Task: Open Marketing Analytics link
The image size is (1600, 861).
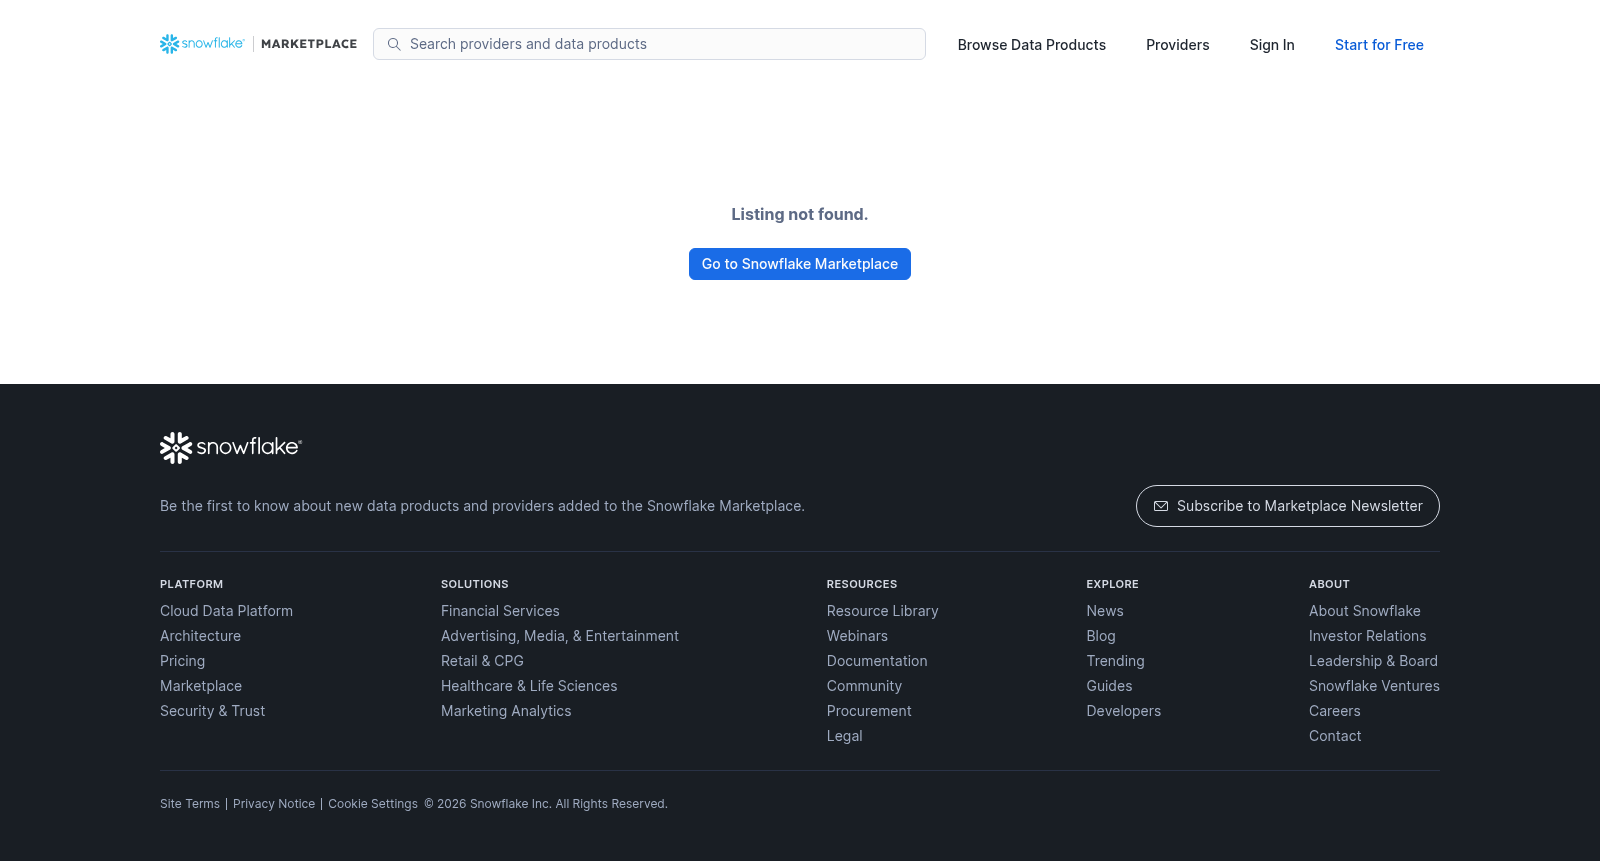Action: pyautogui.click(x=506, y=711)
